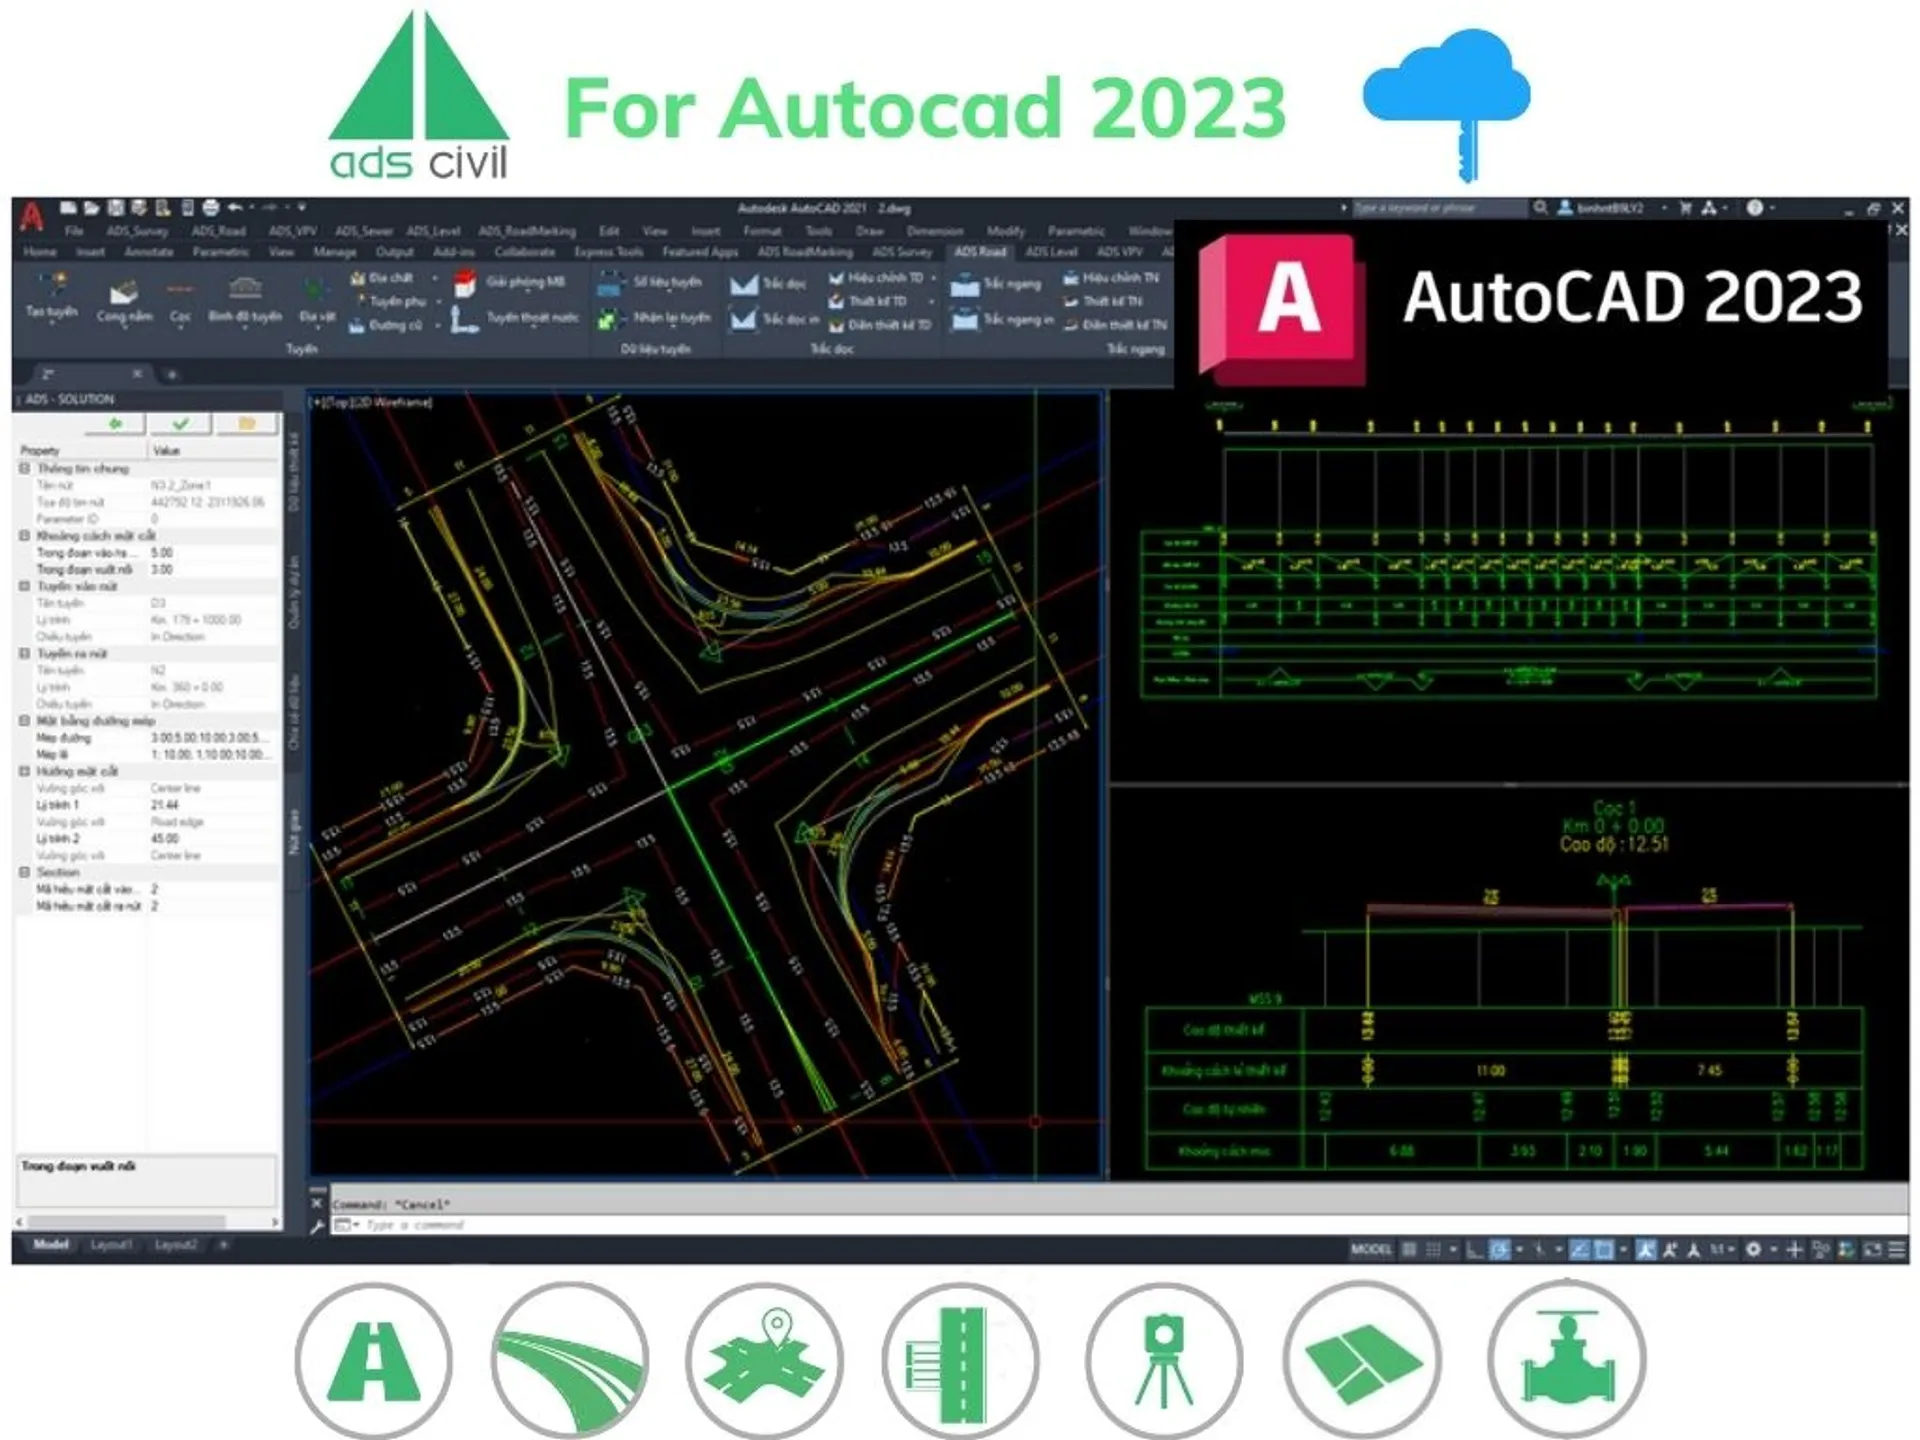Switch to the ADS RoadMarking ribbon tab
1920x1440 pixels.
click(805, 252)
